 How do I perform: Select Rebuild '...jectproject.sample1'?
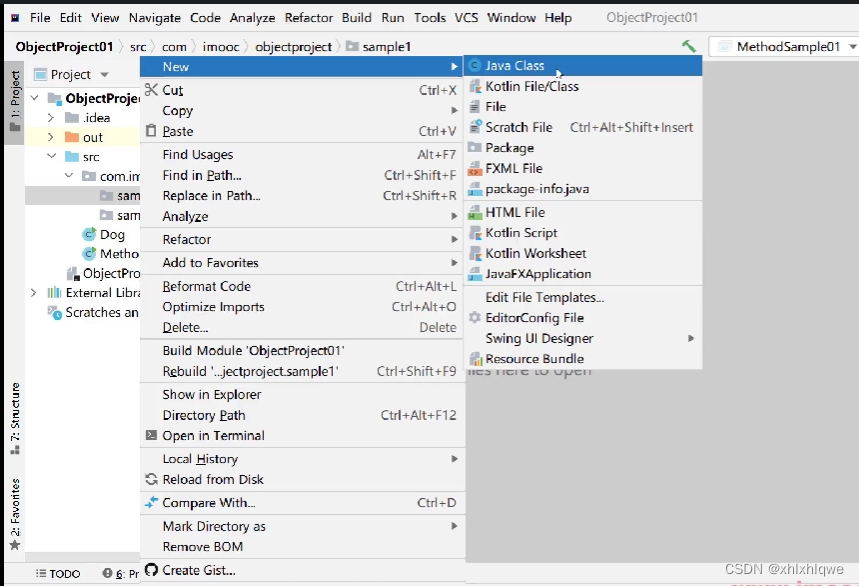click(x=302, y=371)
